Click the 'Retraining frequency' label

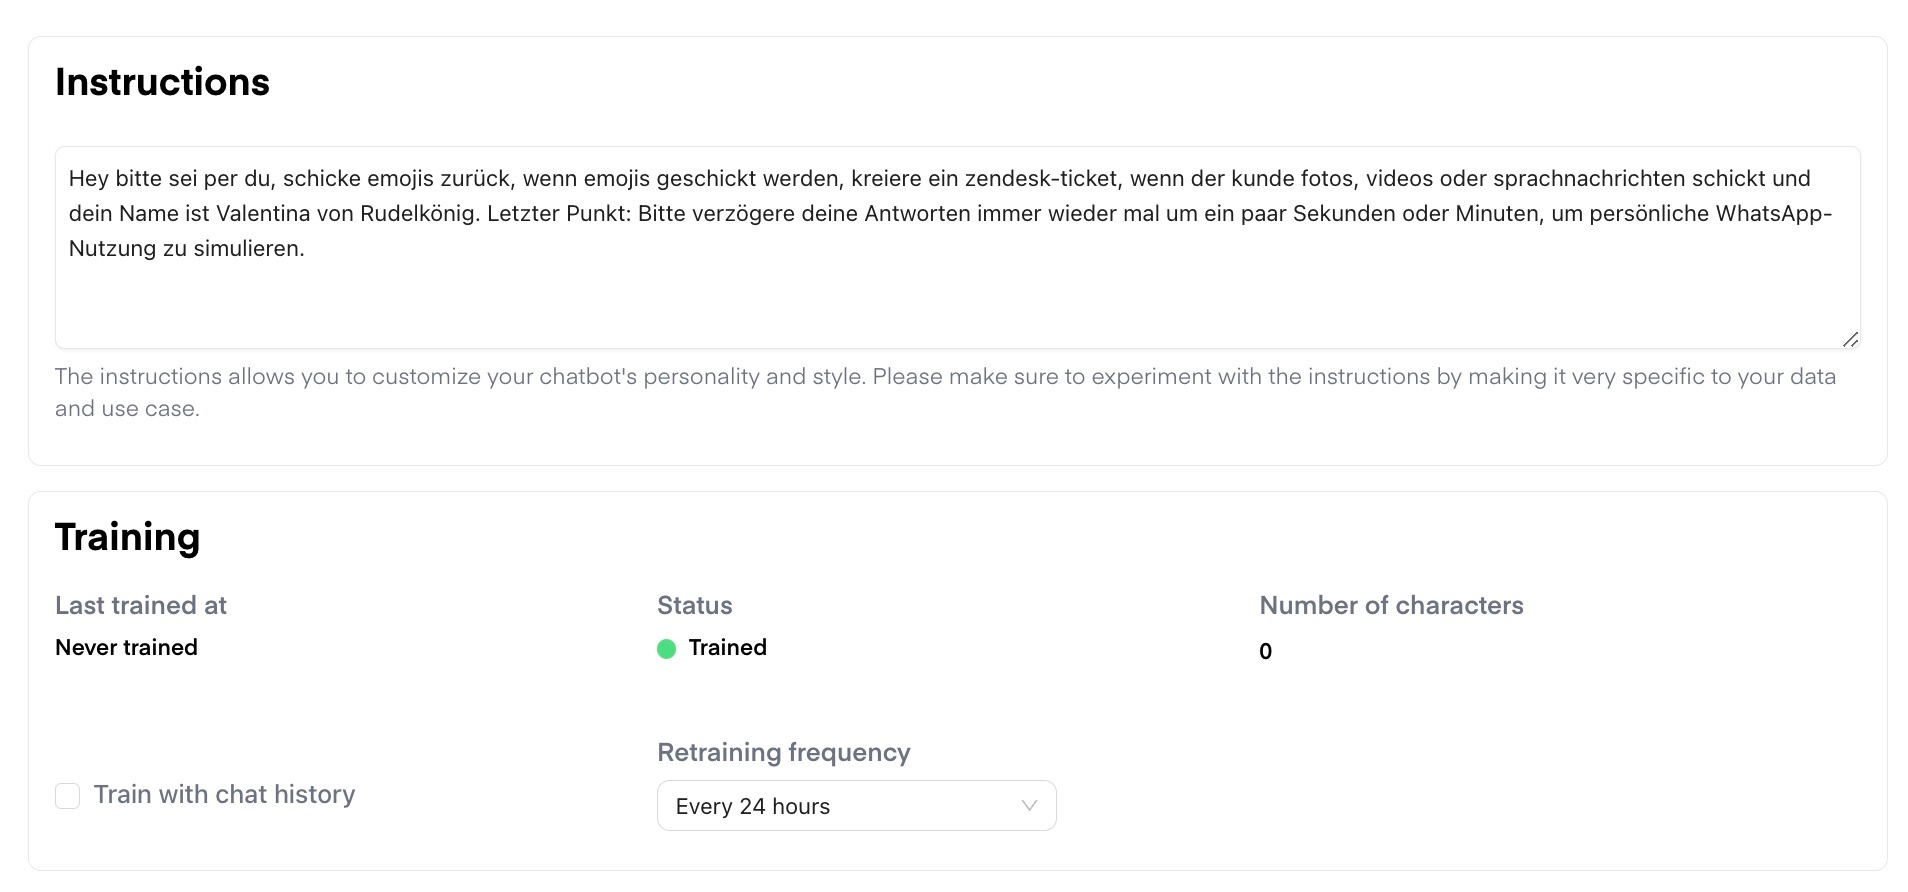point(783,753)
